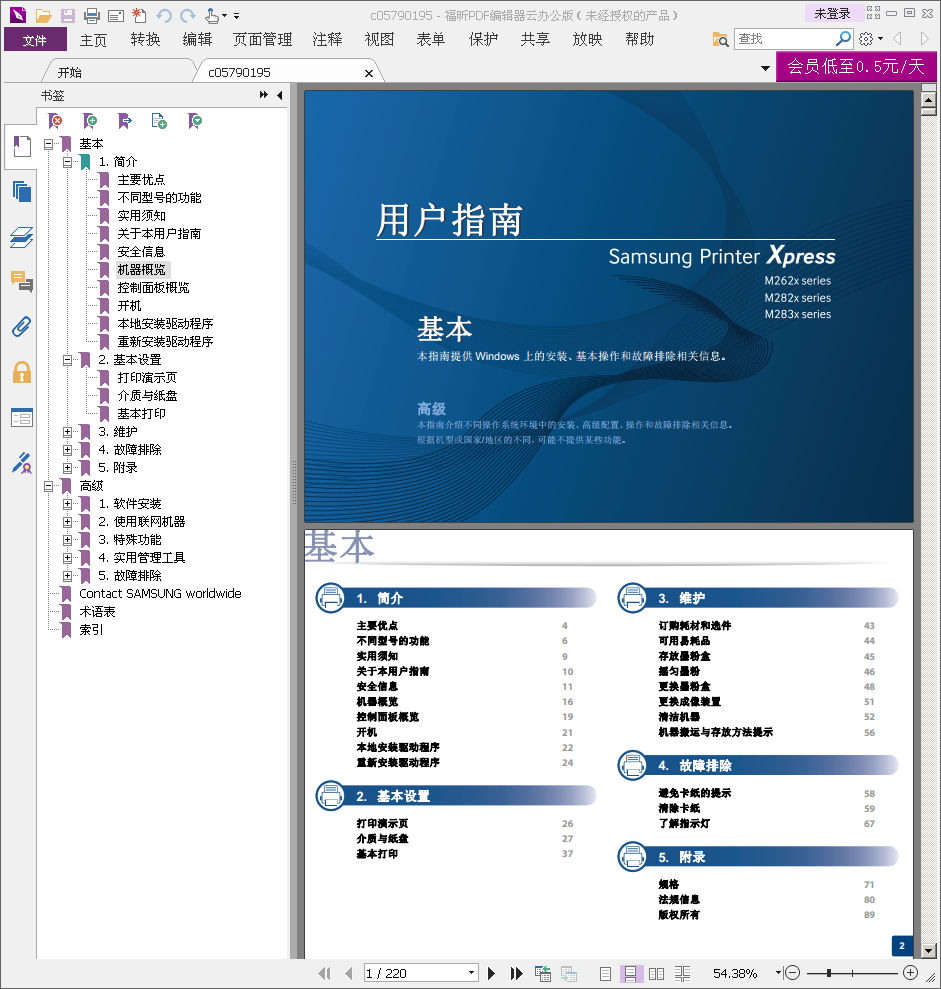
Task: Open the Comments sidebar panel icon
Action: click(21, 281)
